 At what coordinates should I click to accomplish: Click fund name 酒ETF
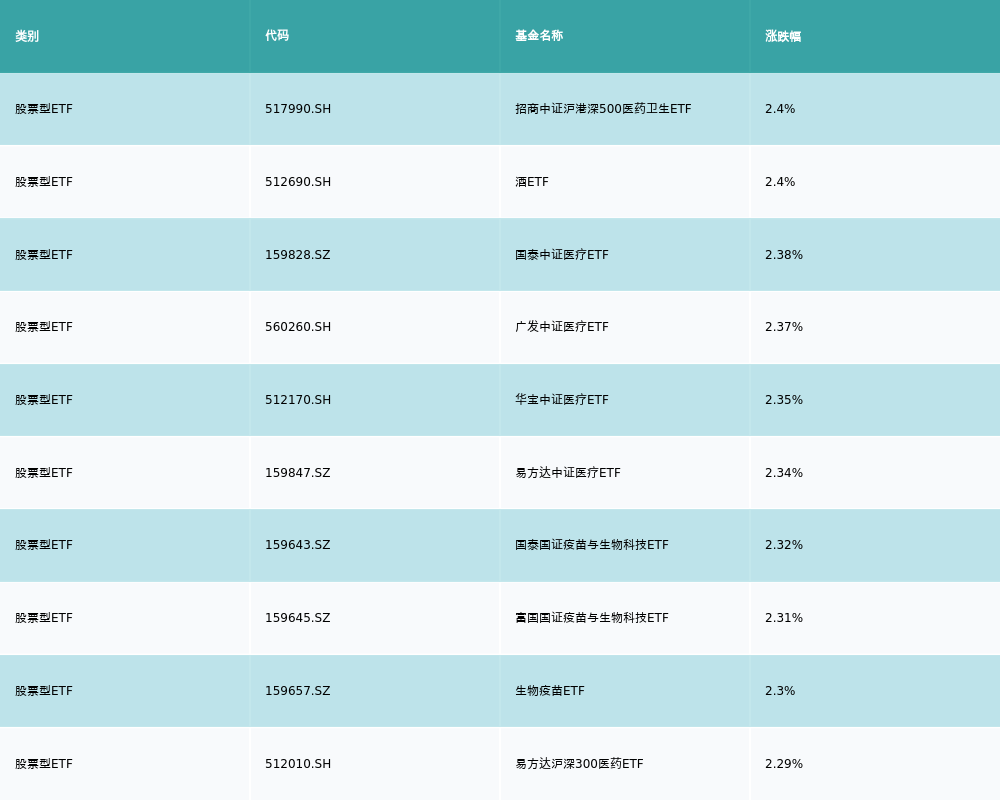[x=532, y=182]
